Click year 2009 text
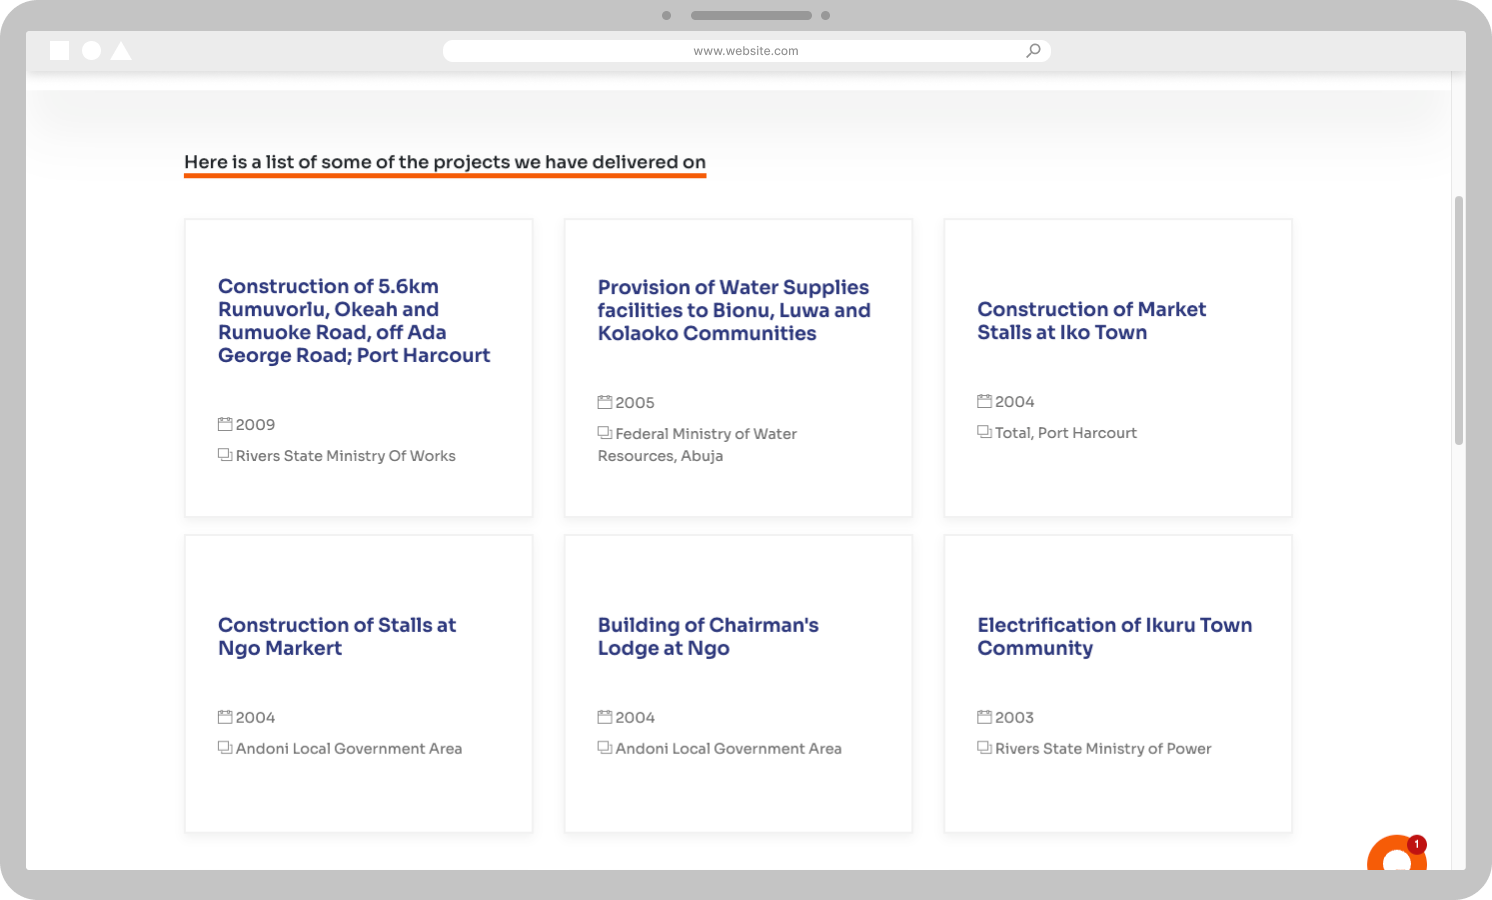The width and height of the screenshot is (1492, 900). [255, 425]
